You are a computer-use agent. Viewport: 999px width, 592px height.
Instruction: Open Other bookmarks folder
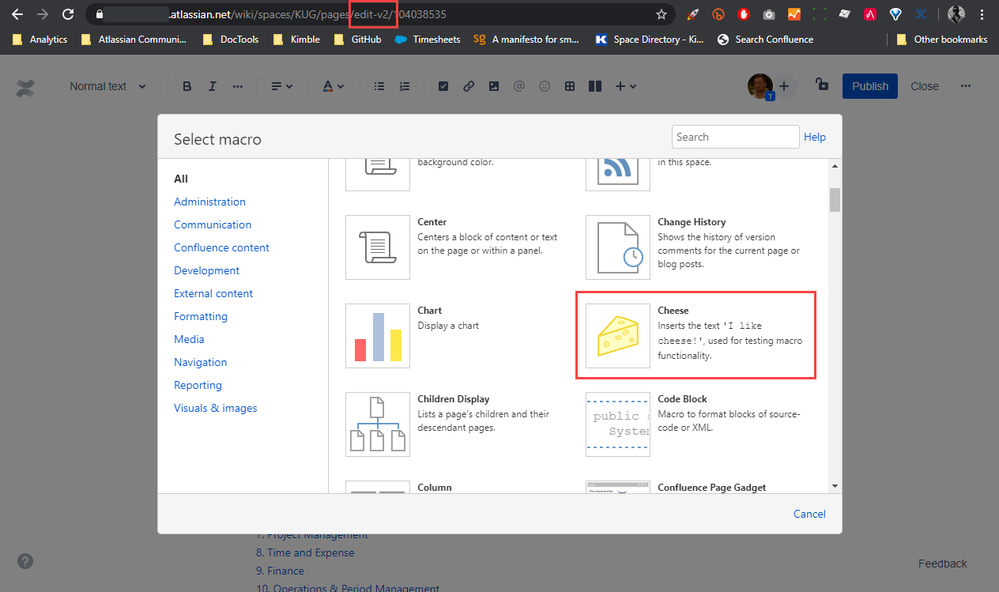942,40
